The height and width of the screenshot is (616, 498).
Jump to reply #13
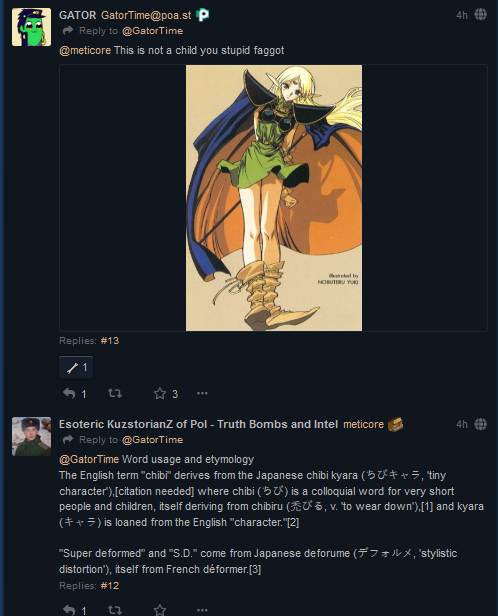pos(110,341)
